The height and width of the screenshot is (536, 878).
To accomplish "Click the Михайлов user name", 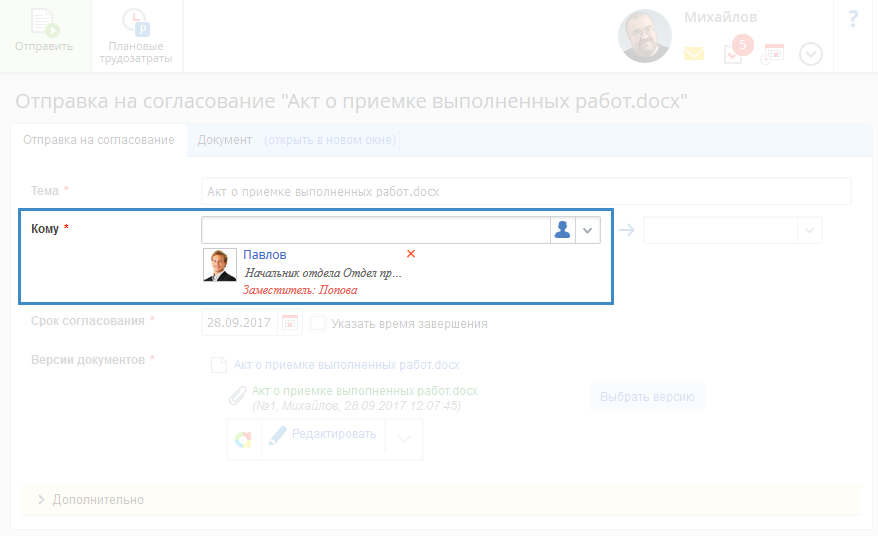I will click(720, 17).
